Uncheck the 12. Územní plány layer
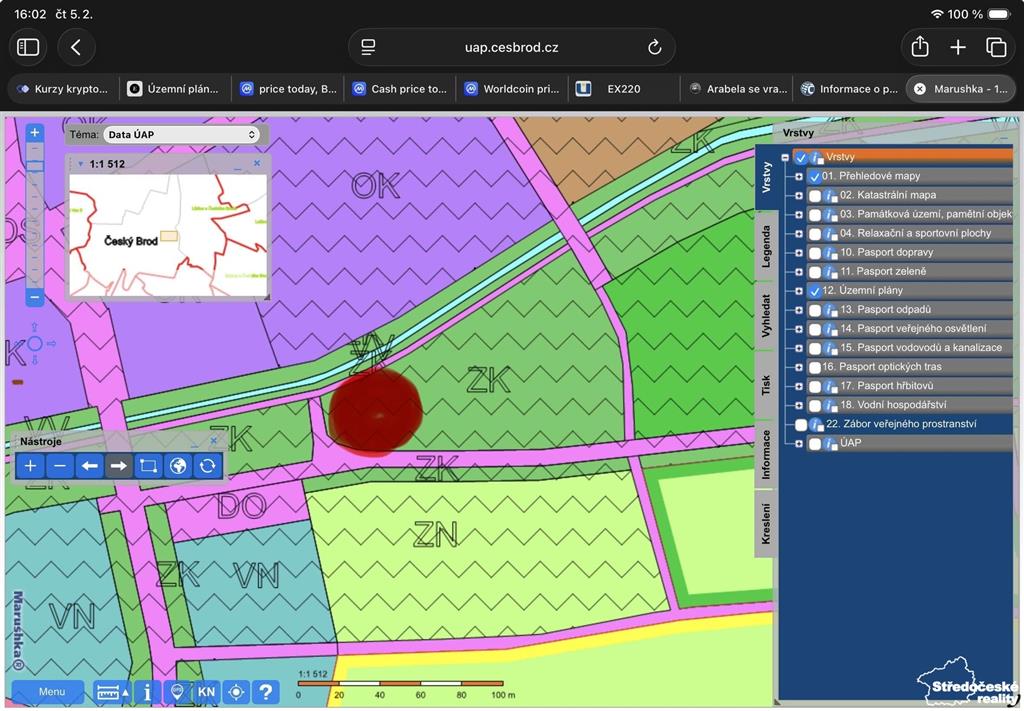1024x711 pixels. 814,291
